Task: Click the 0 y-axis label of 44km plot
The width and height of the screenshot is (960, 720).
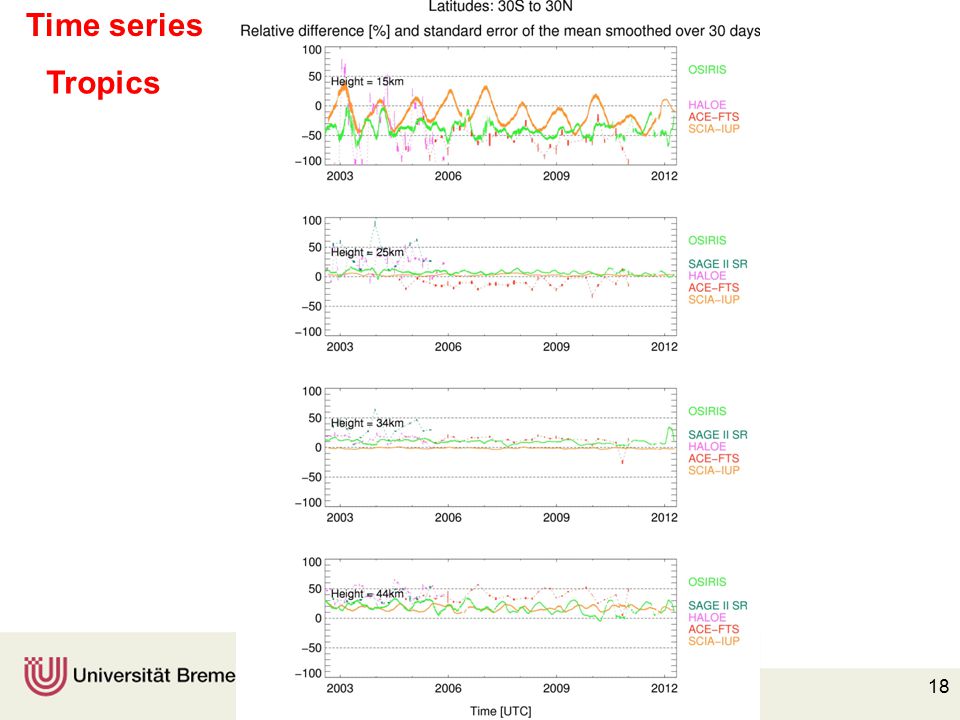Action: click(318, 618)
